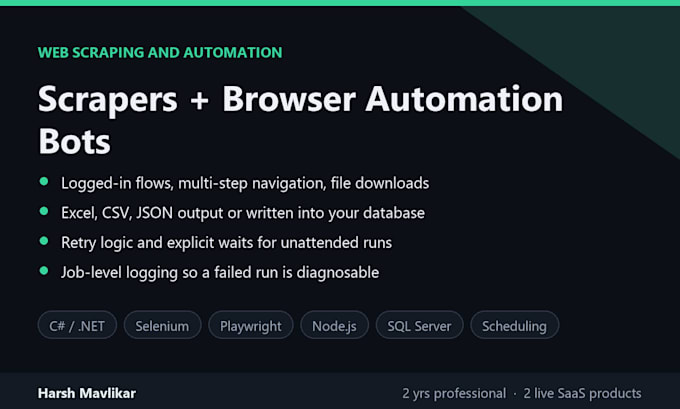Click the '2 live SaaS products' text

tap(582, 393)
